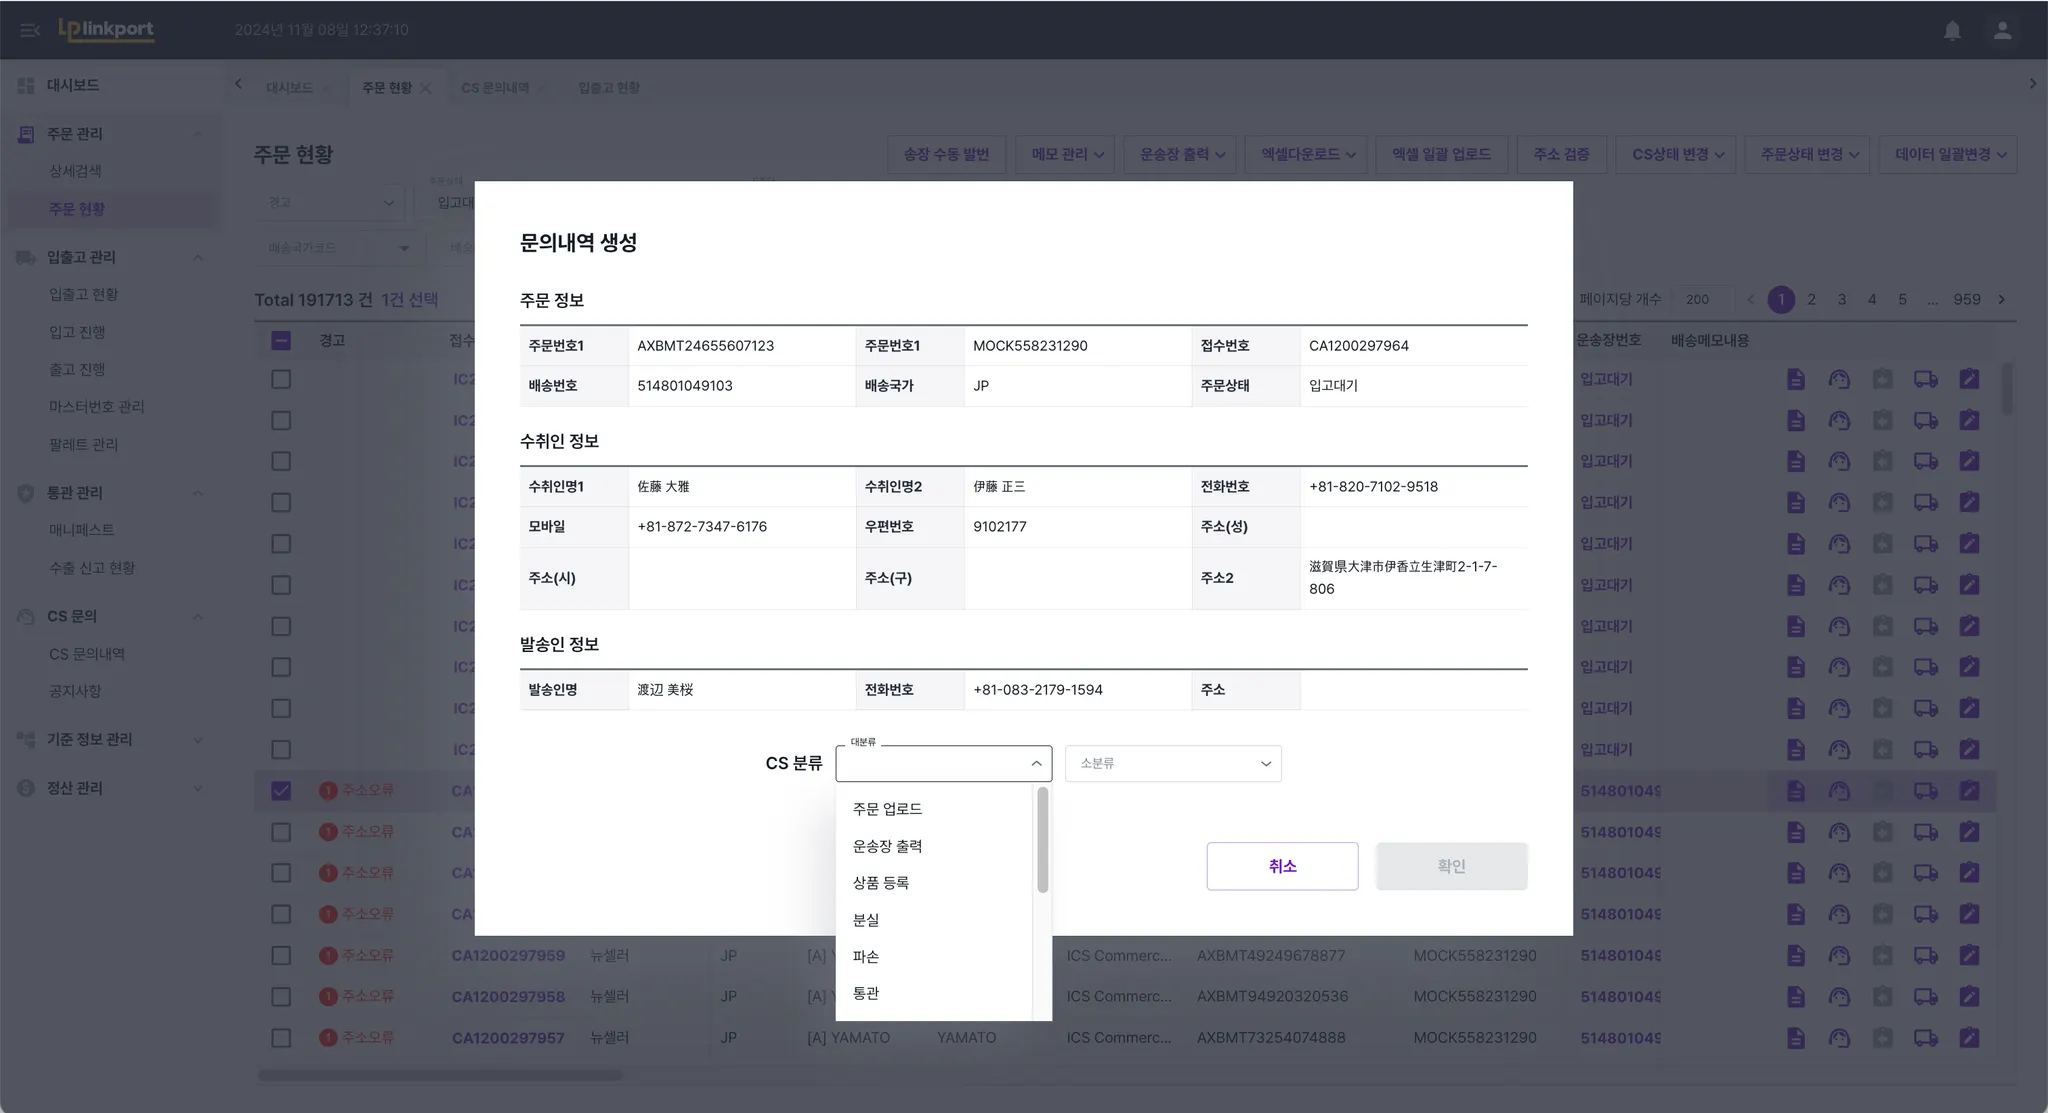Click the 확인 button

[x=1451, y=866]
